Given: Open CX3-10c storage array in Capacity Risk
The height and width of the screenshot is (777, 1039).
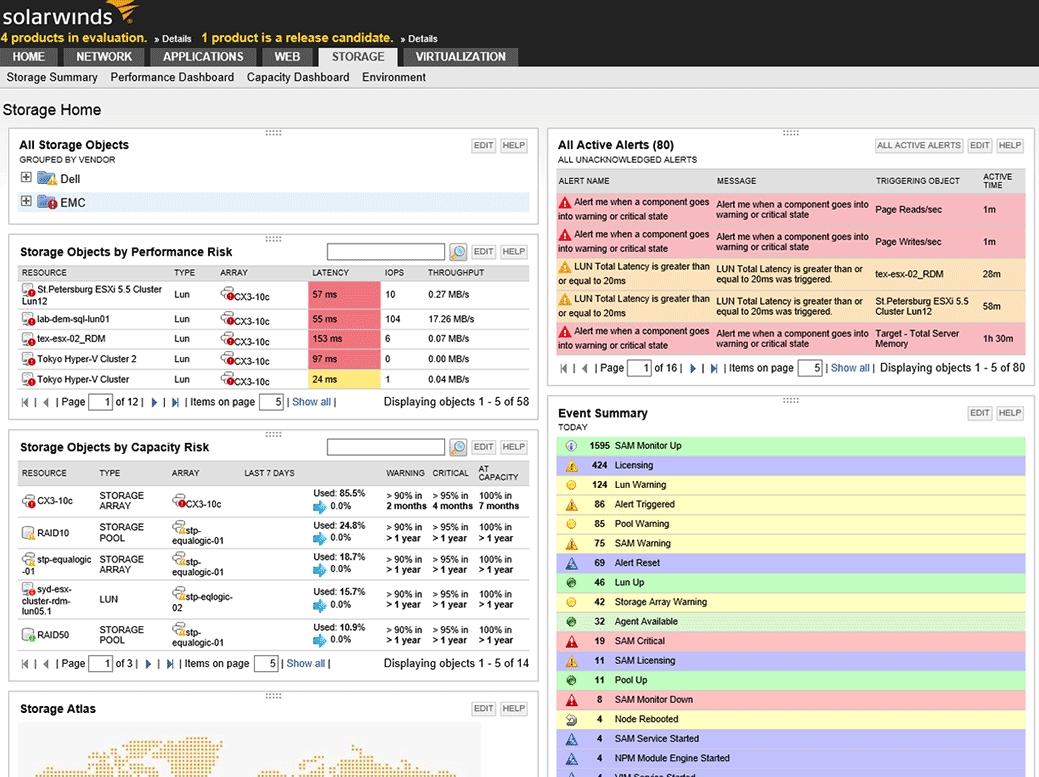Looking at the screenshot, I should point(55,501).
